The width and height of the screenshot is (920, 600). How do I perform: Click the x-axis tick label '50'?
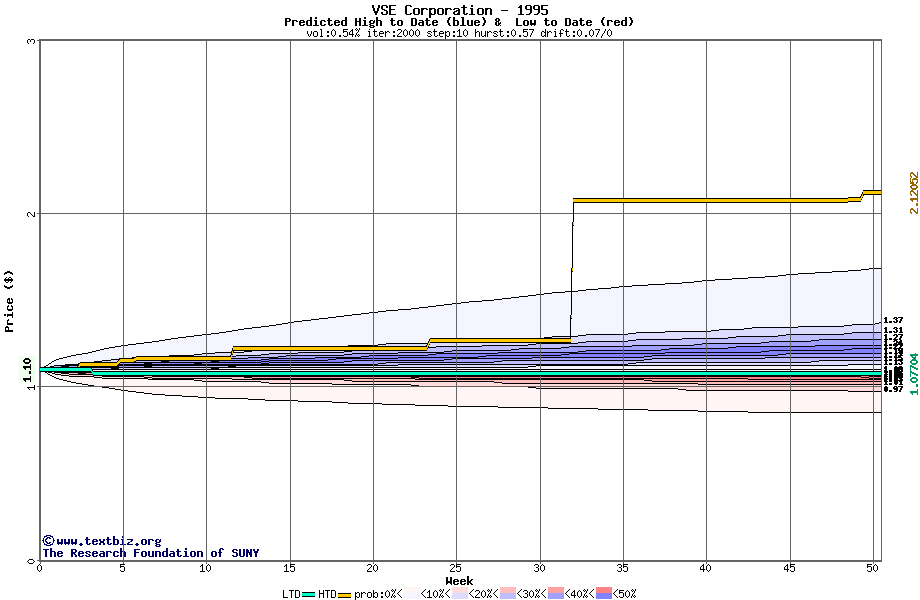point(873,568)
